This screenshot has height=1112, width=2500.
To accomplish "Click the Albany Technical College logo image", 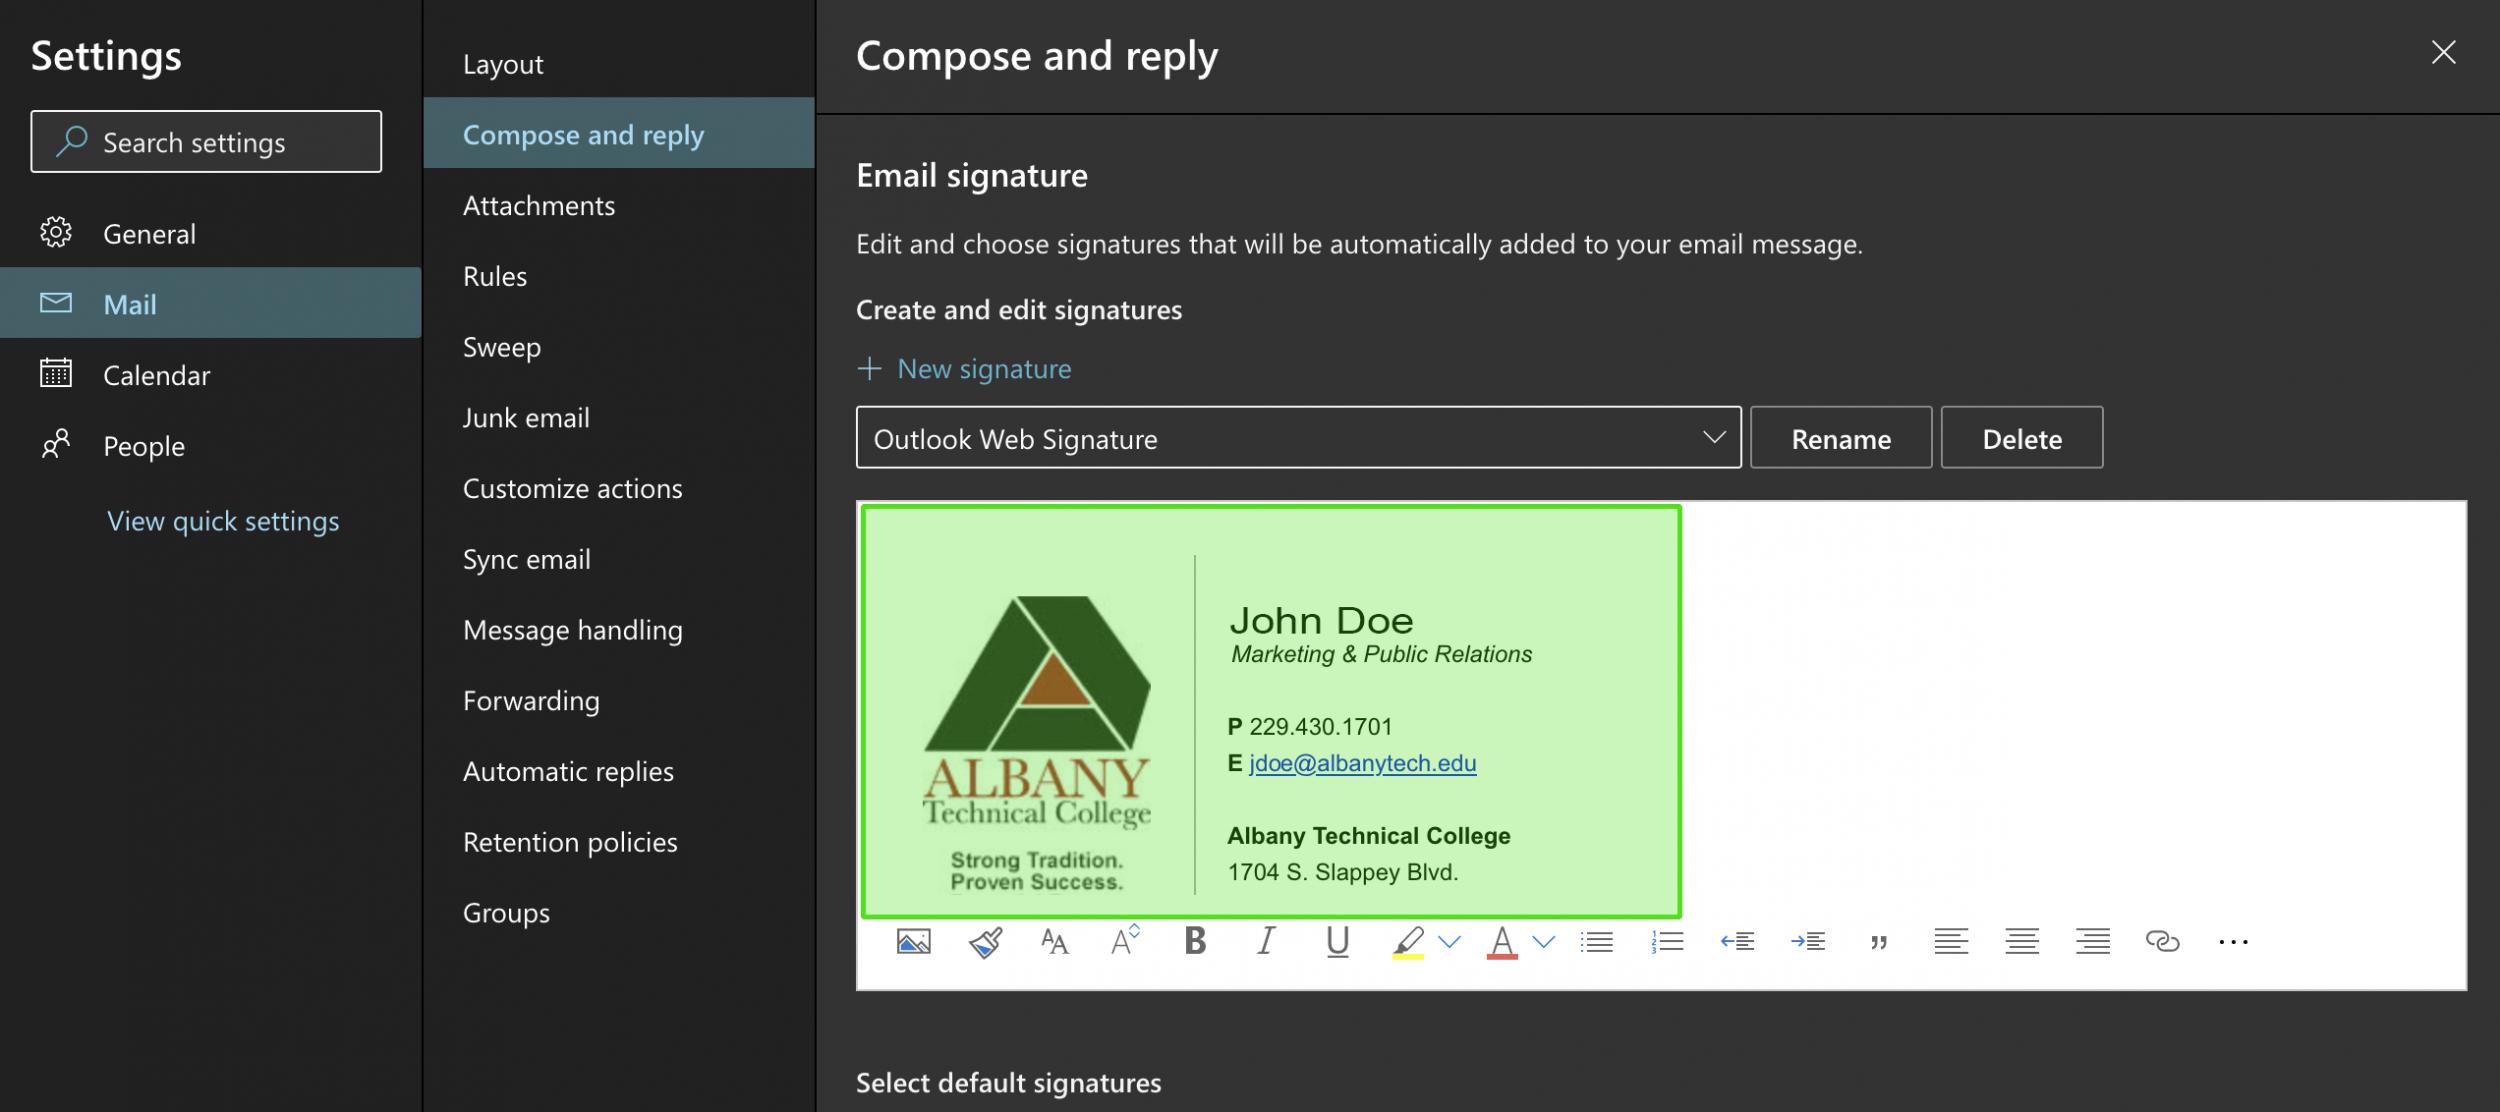I will pyautogui.click(x=1037, y=742).
